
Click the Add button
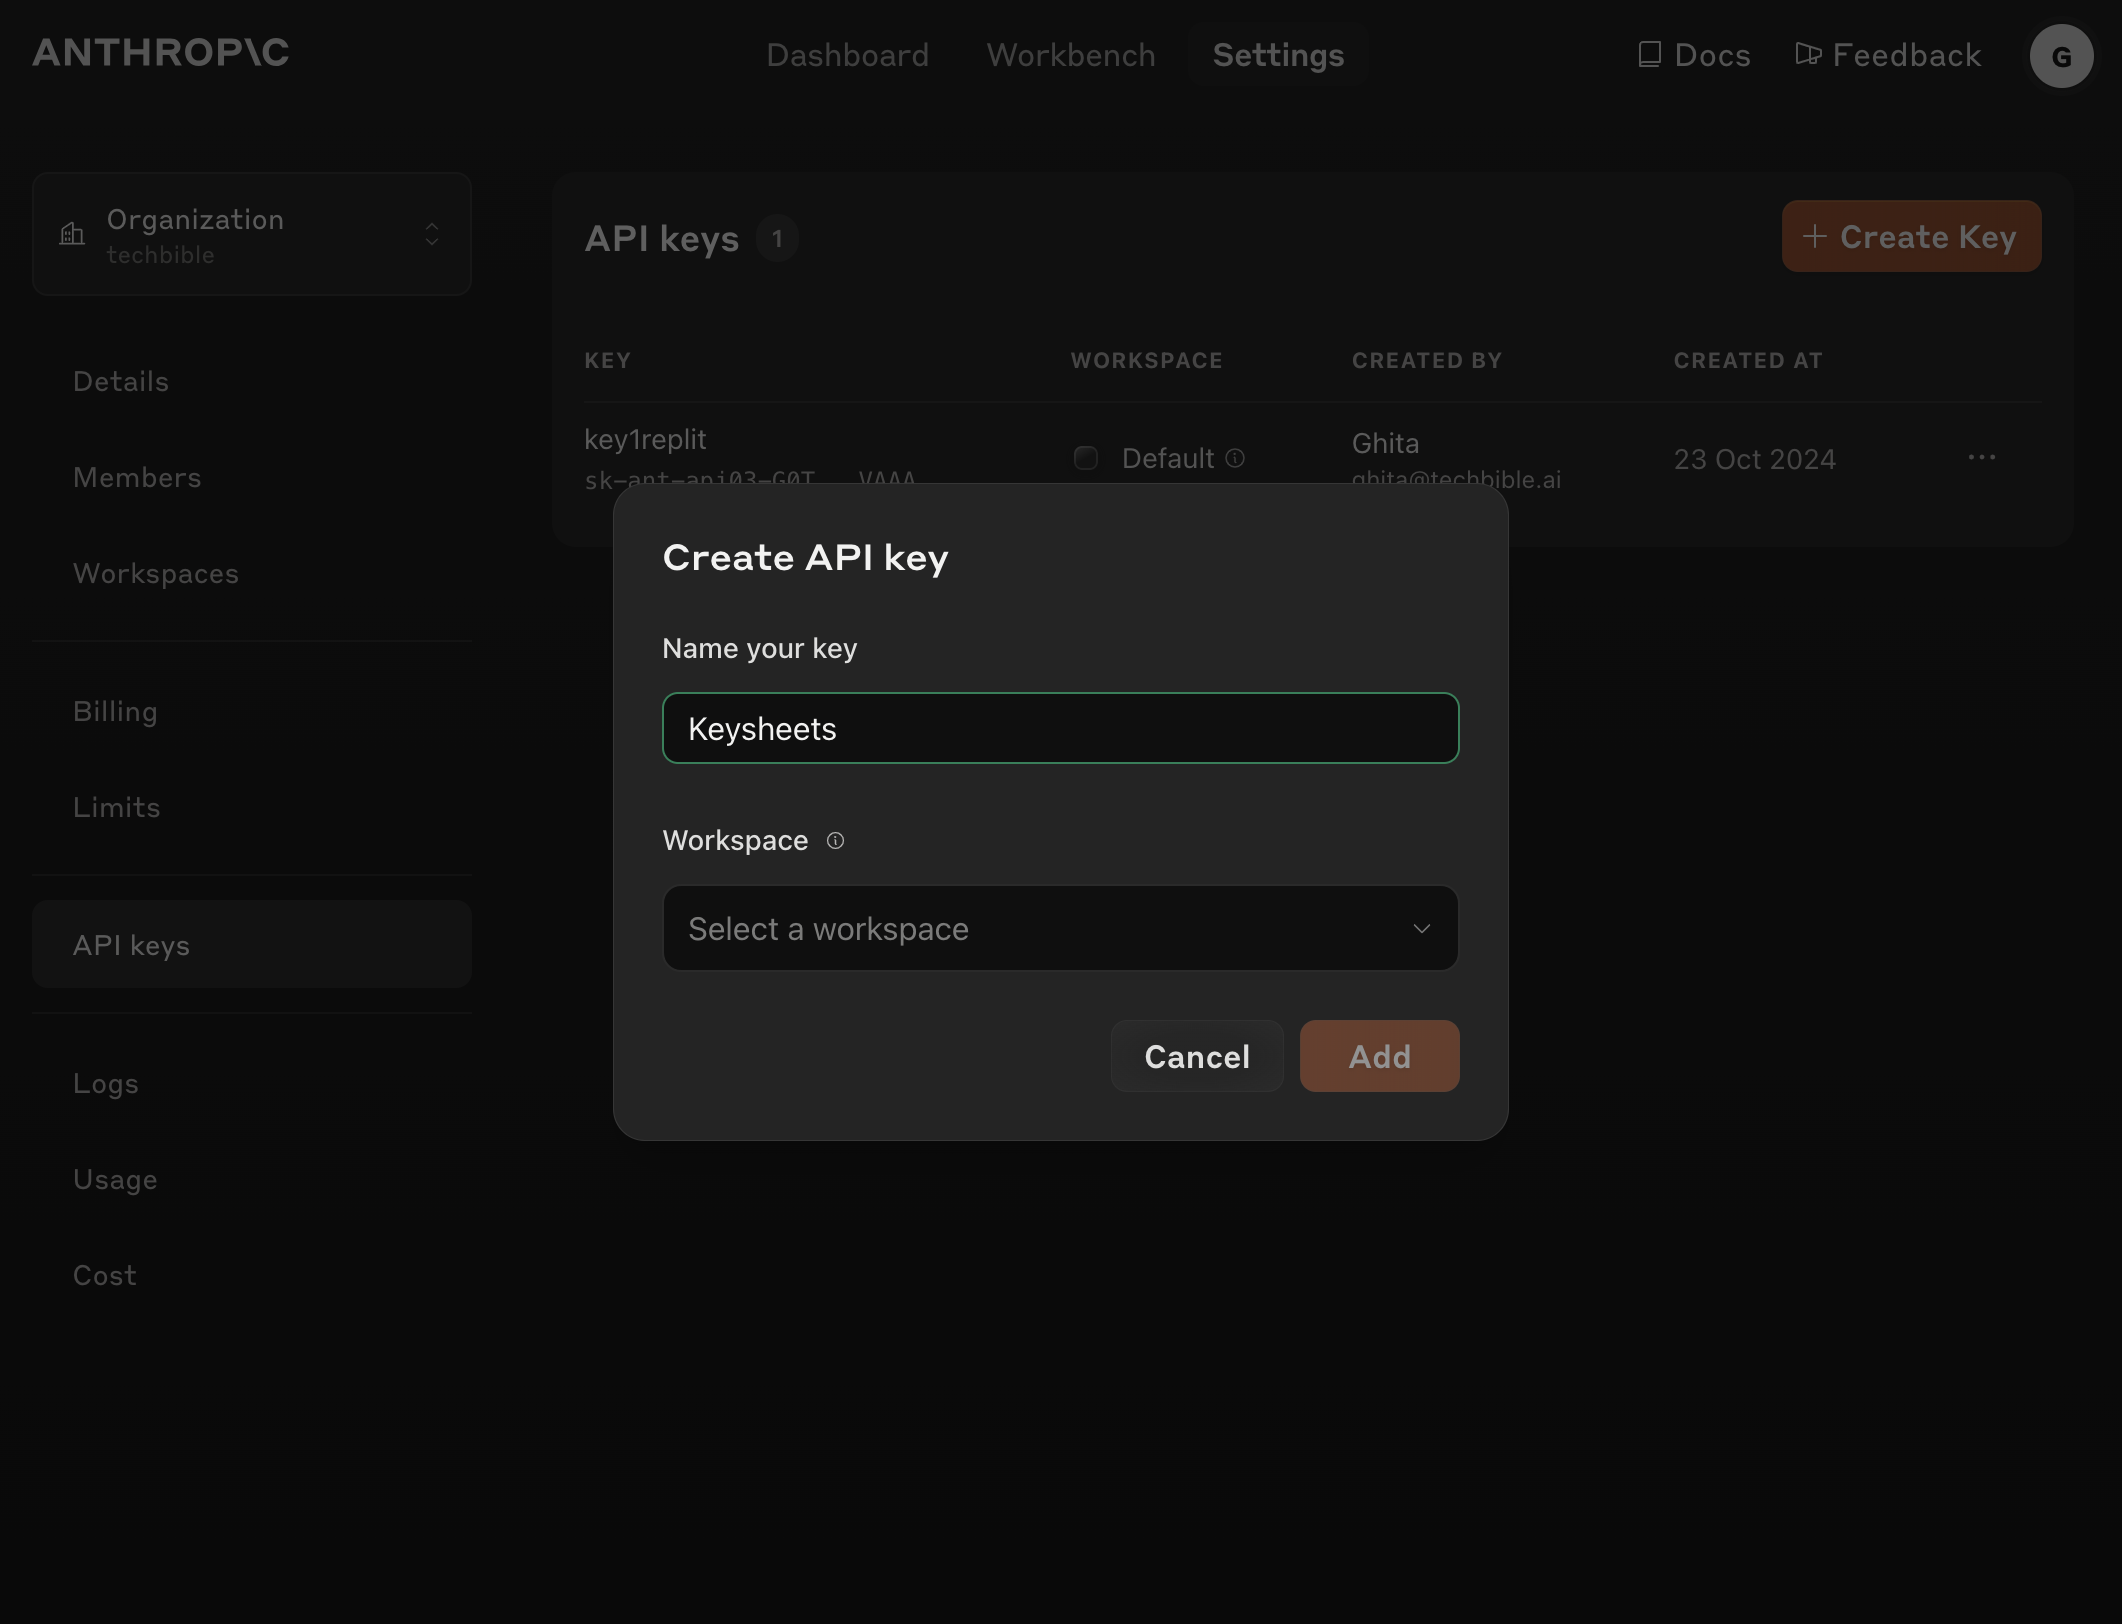coord(1379,1056)
